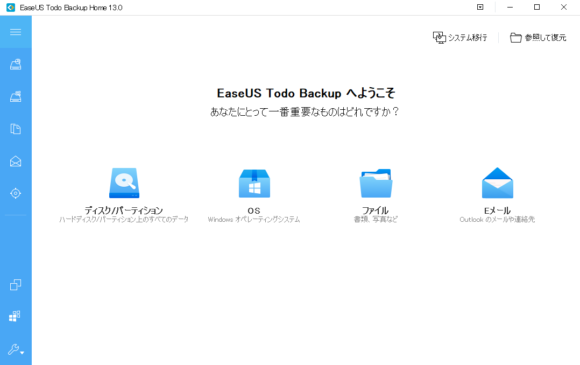Image resolution: width=580 pixels, height=365 pixels.
Task: Open the title bar dropdown menu button
Action: (480, 7)
